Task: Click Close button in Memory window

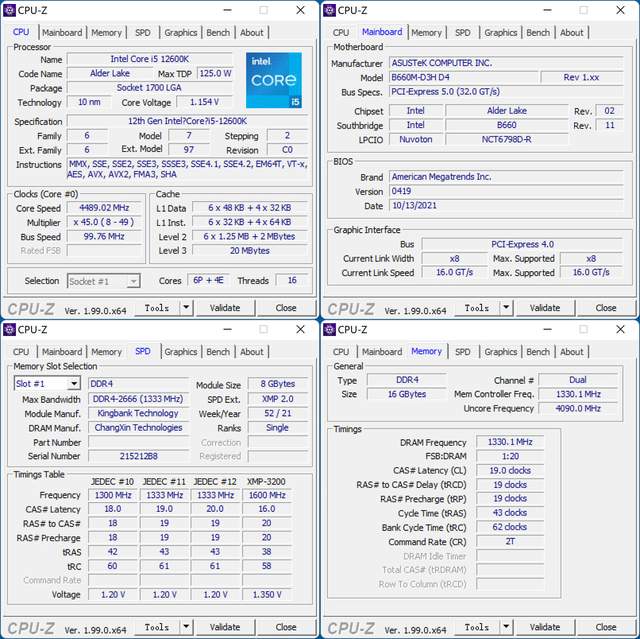Action: click(606, 627)
